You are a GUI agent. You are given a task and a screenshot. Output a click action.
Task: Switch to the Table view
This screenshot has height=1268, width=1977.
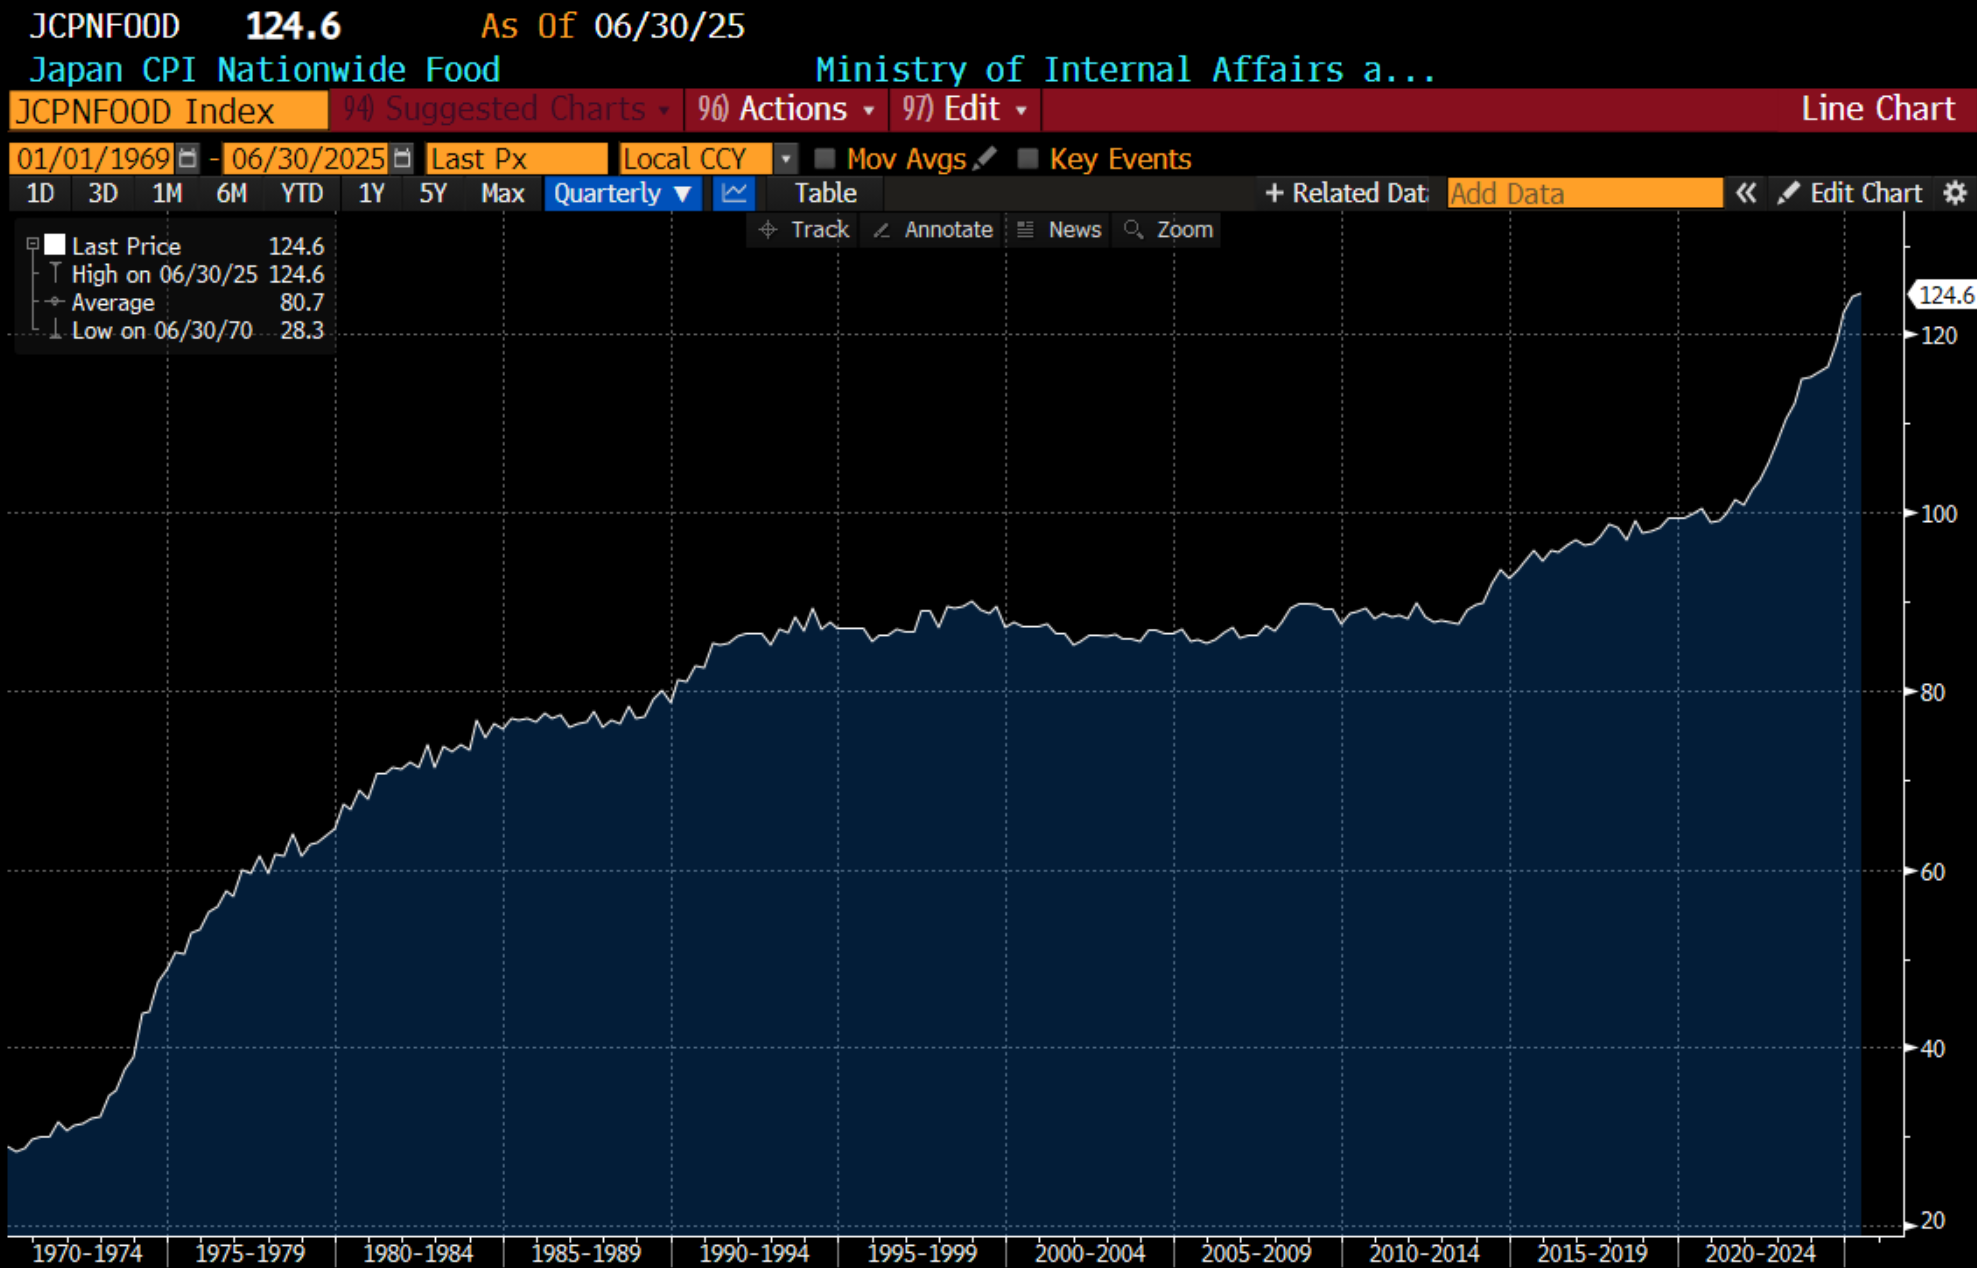[825, 193]
